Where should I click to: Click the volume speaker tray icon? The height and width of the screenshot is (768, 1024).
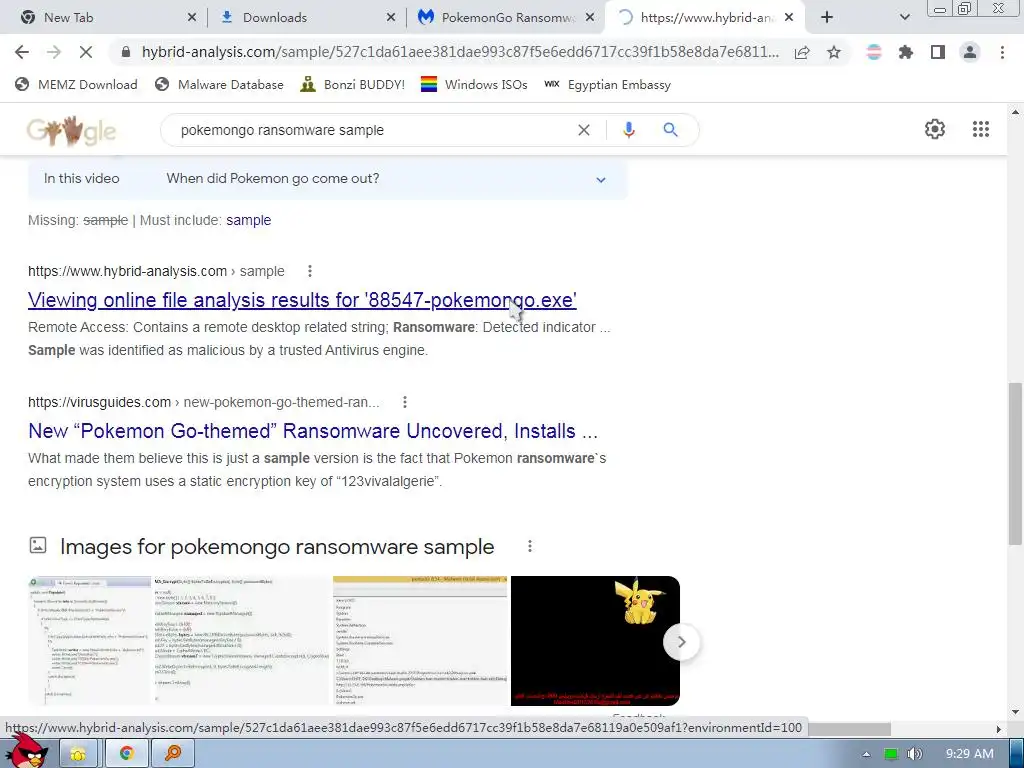[914, 754]
